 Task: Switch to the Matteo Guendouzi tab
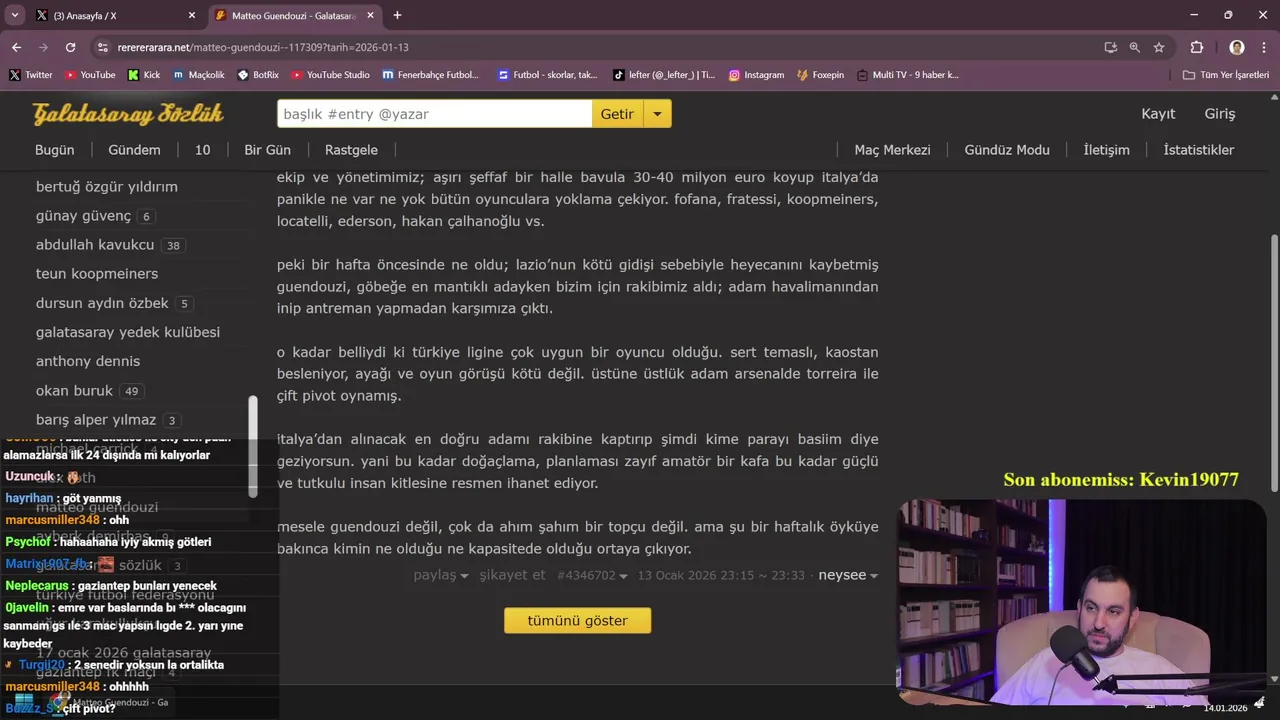pos(295,15)
